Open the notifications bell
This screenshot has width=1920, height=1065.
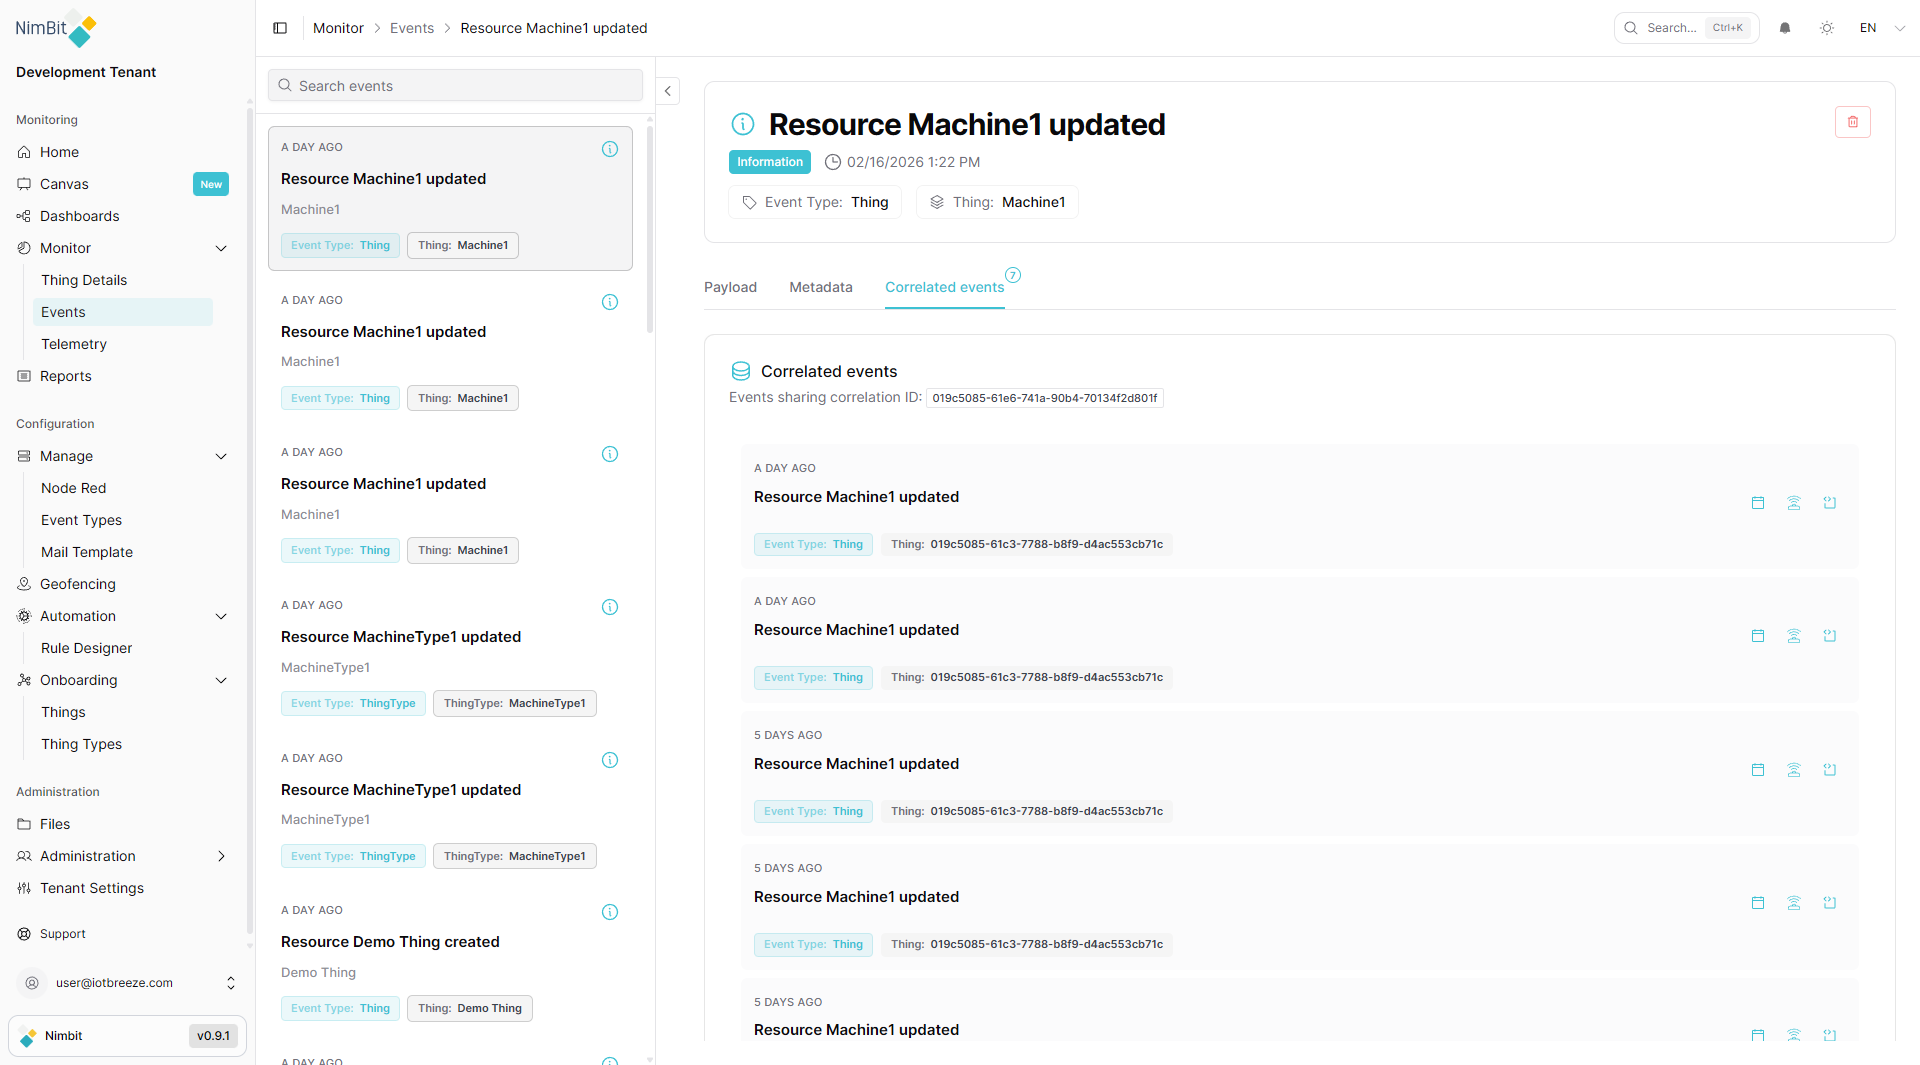click(x=1785, y=28)
